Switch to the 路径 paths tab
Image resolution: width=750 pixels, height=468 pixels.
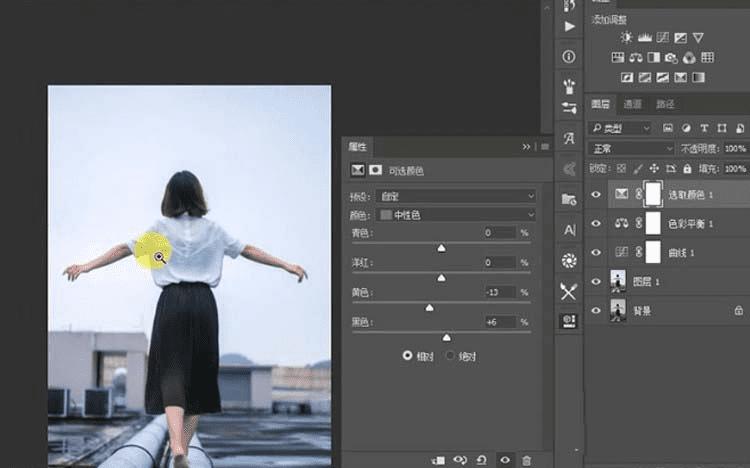[x=665, y=104]
